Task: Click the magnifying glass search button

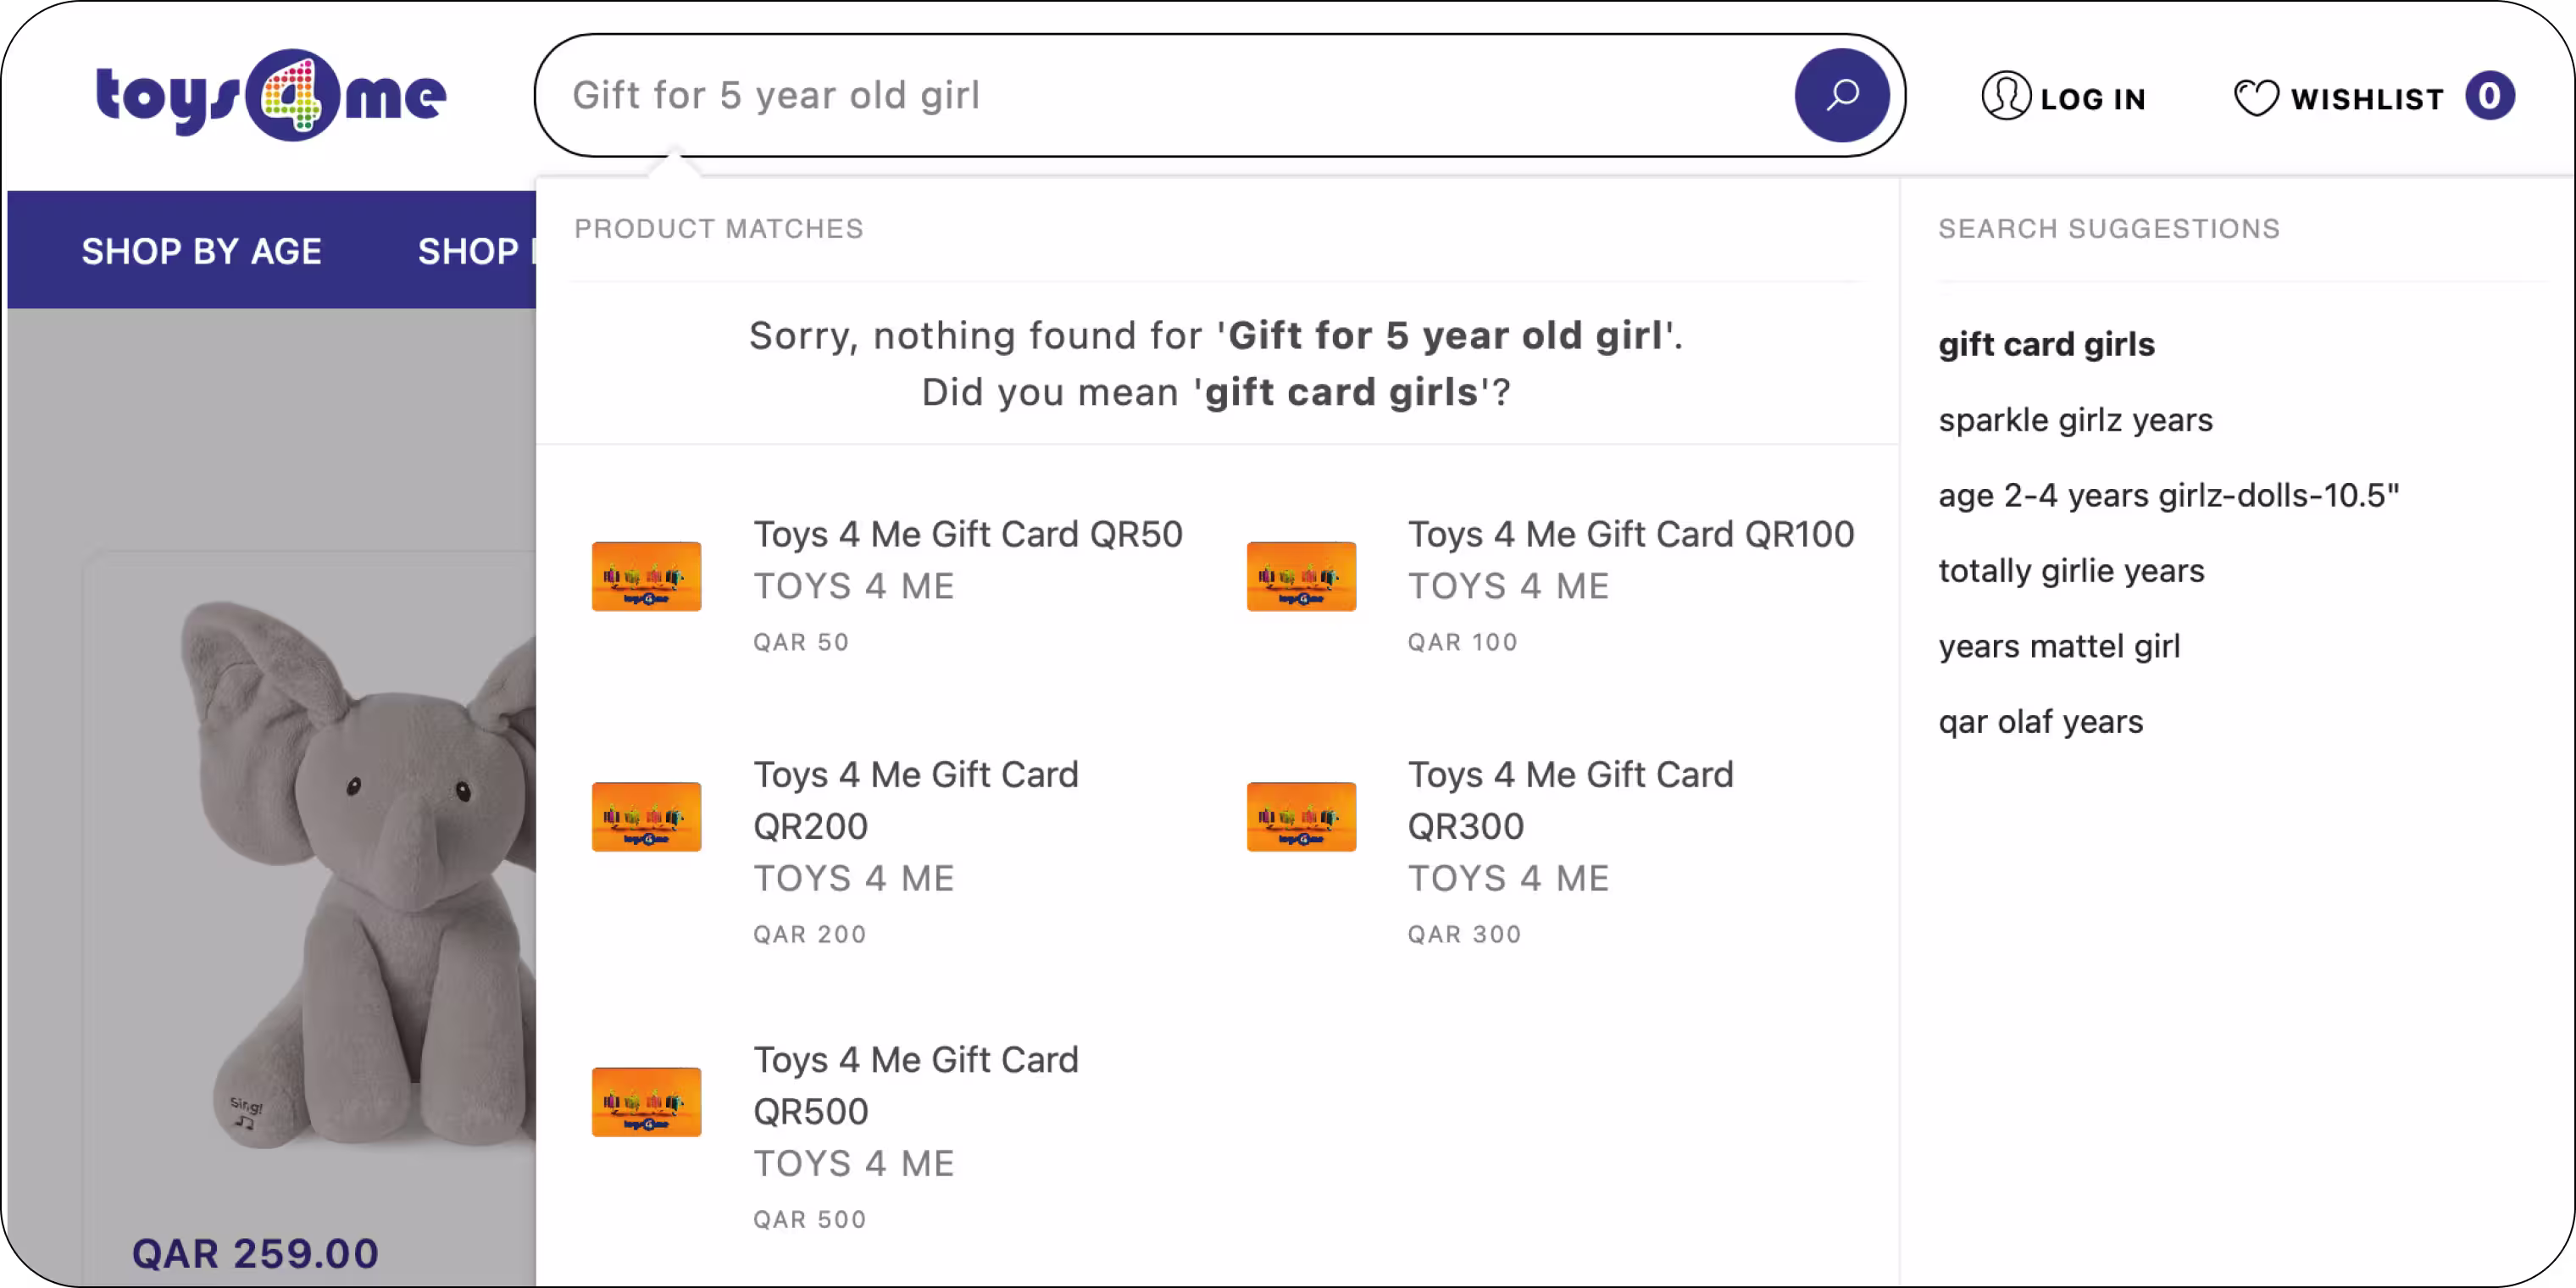Action: (1841, 96)
